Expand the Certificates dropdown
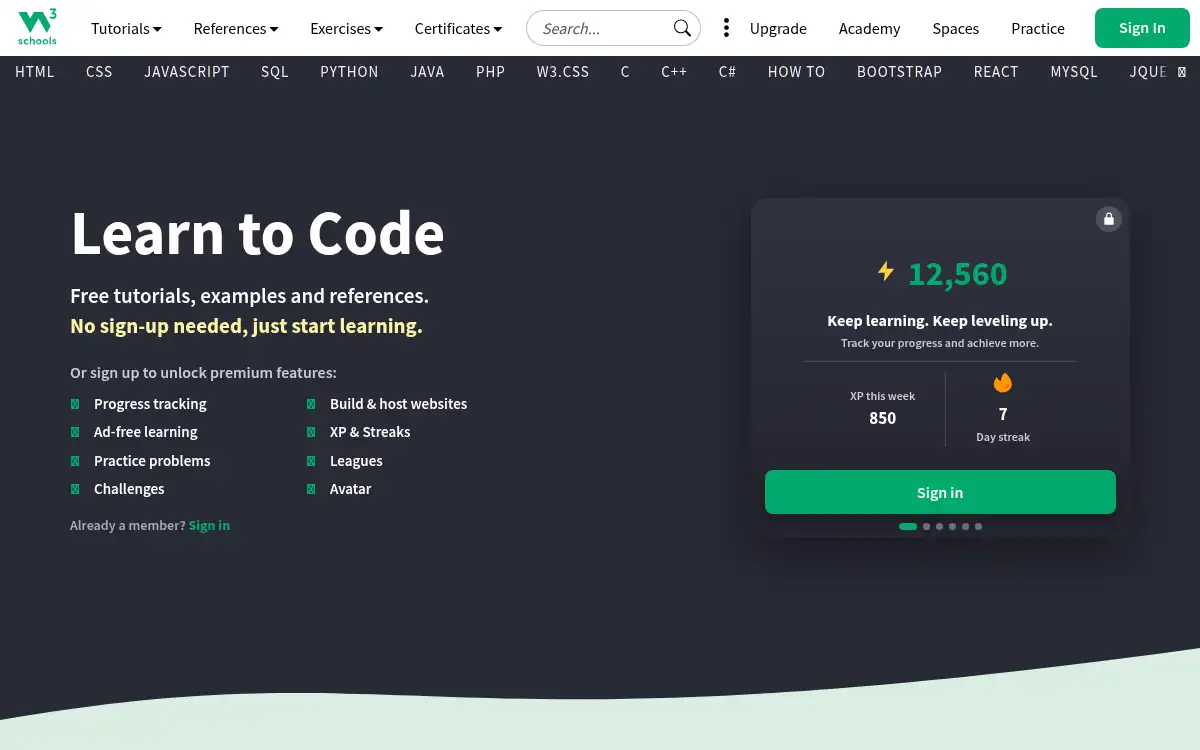 pyautogui.click(x=459, y=28)
